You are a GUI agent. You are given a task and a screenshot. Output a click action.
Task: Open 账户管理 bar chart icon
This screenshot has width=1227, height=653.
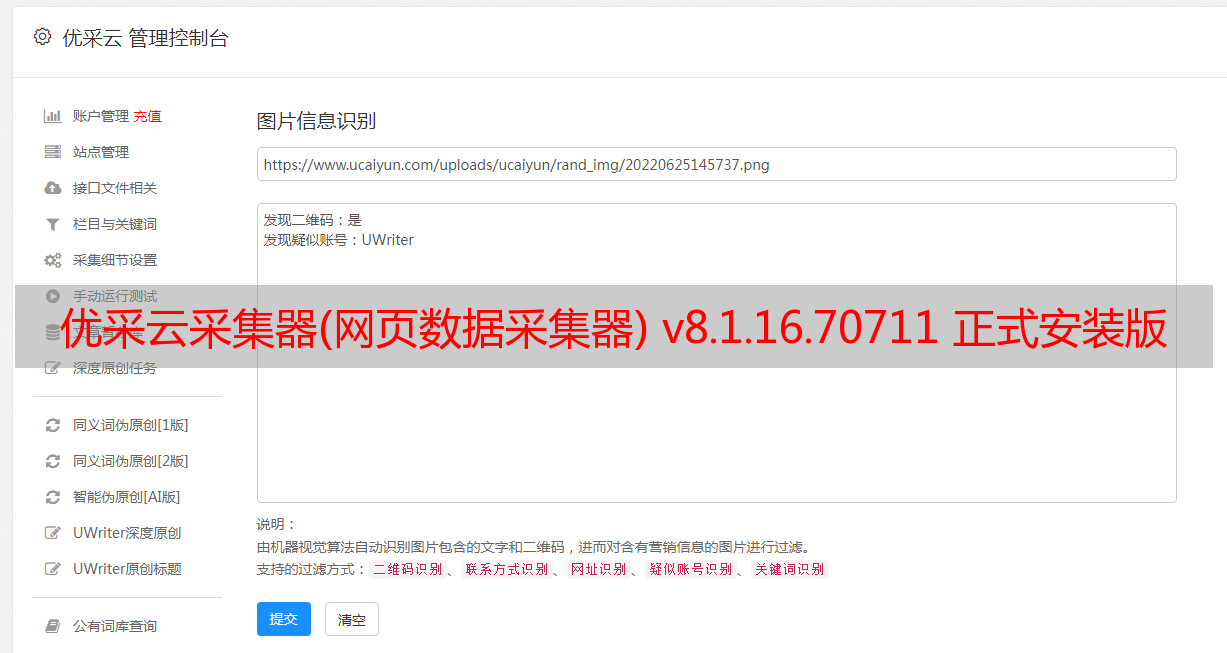pyautogui.click(x=53, y=116)
